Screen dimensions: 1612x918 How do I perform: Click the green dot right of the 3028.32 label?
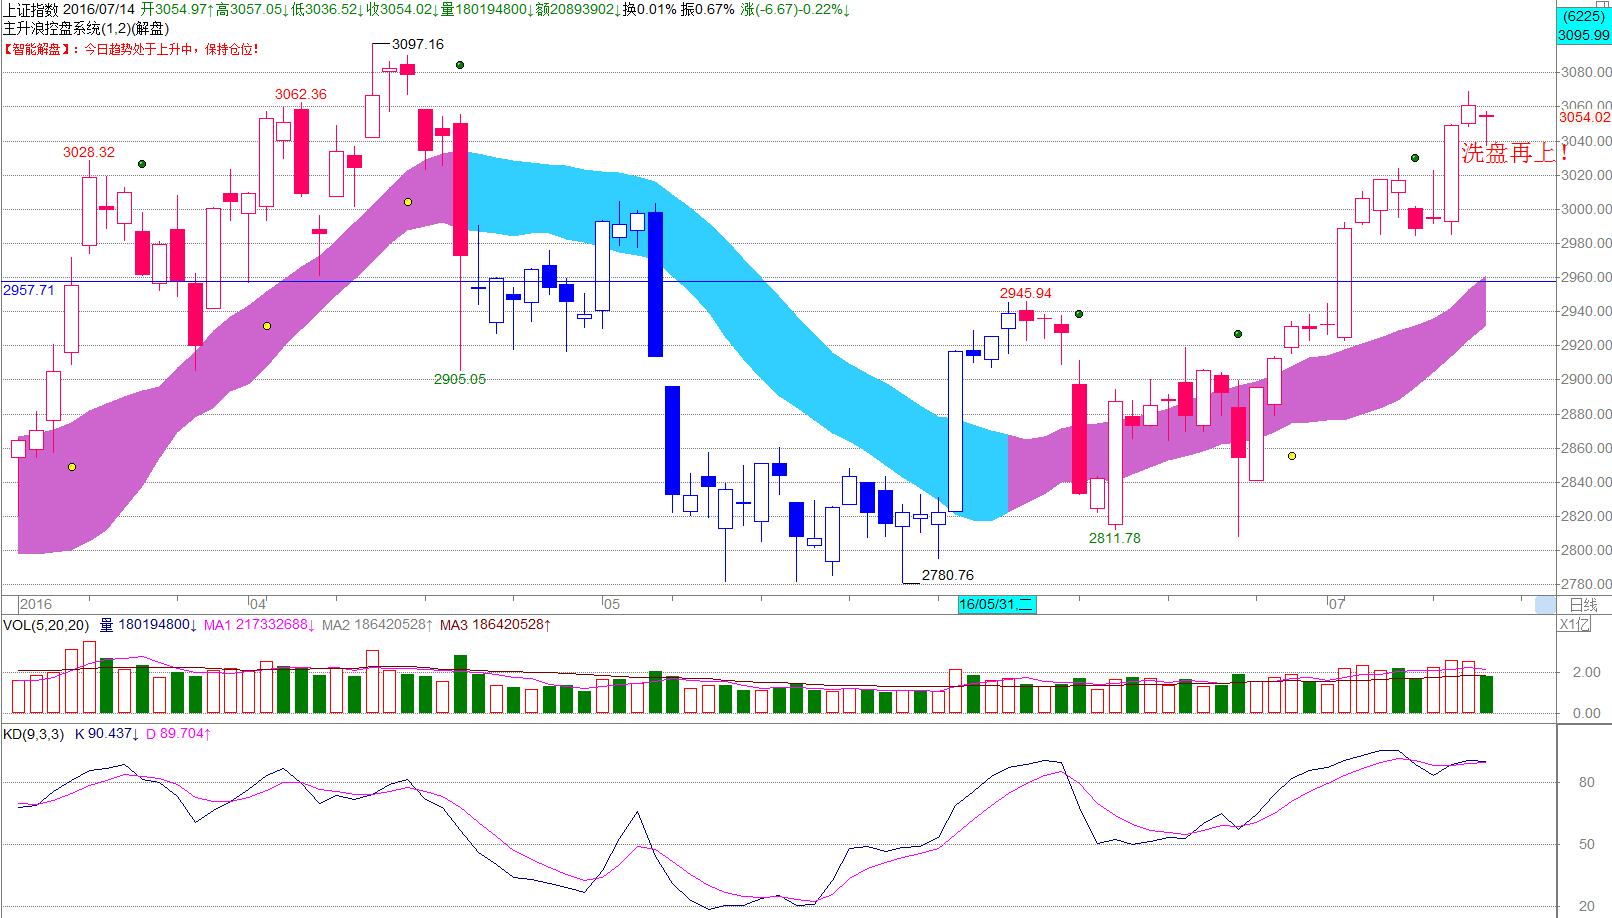coord(143,163)
